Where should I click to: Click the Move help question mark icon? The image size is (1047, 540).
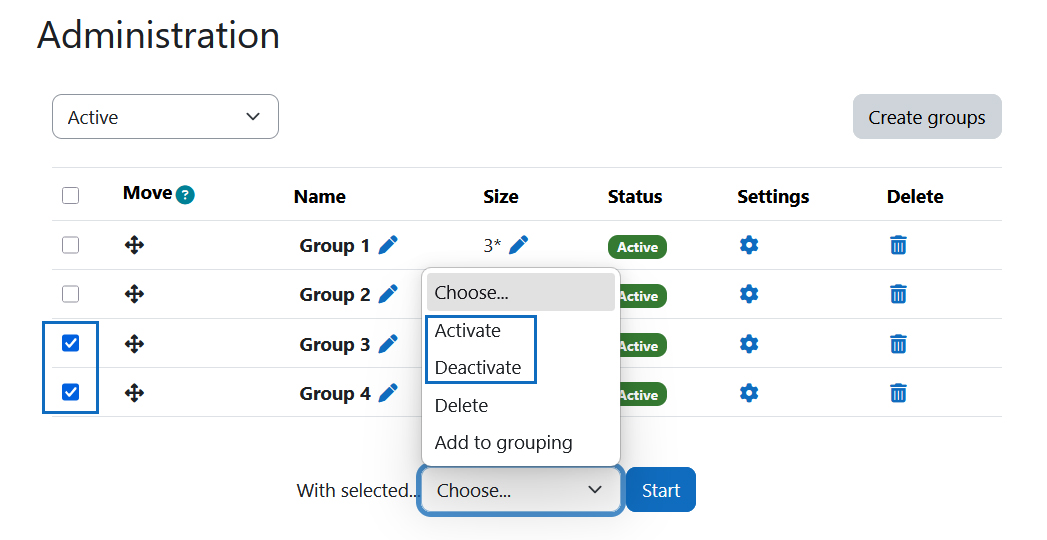click(185, 195)
